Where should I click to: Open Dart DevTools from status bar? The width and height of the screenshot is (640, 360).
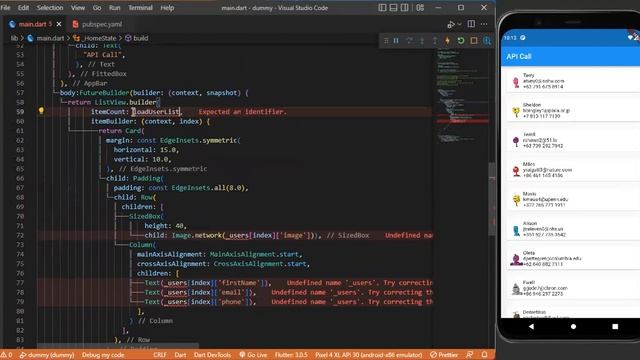pyautogui.click(x=212, y=355)
